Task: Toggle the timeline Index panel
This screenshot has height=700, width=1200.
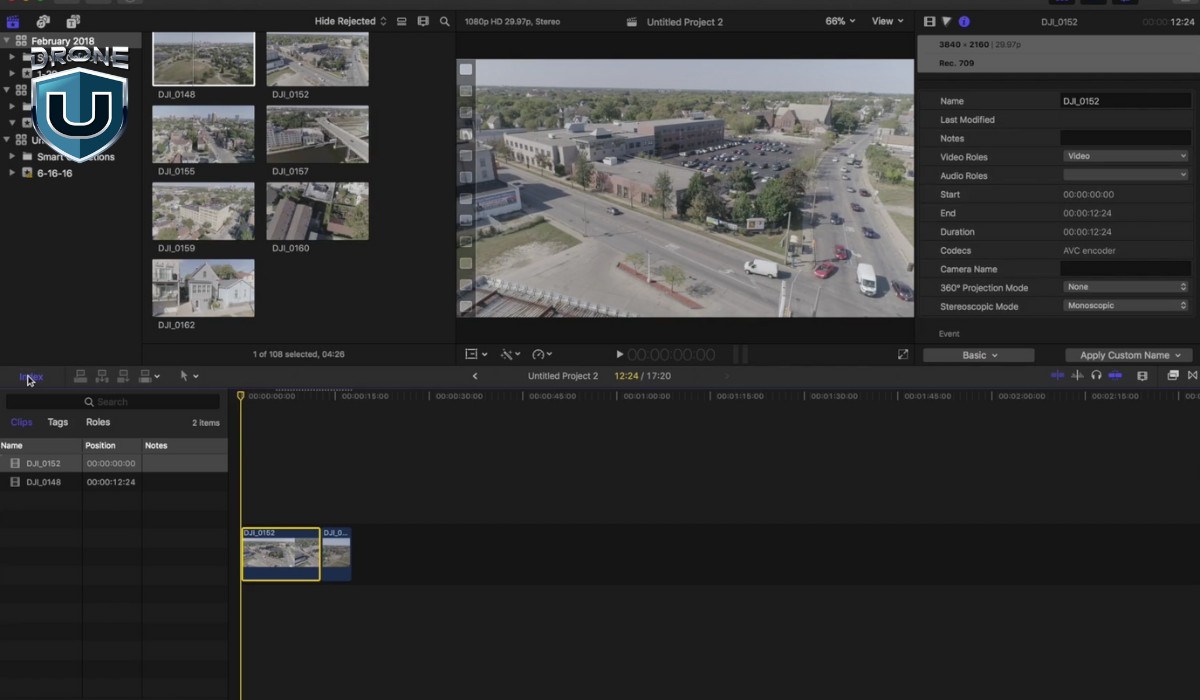Action: pyautogui.click(x=31, y=377)
